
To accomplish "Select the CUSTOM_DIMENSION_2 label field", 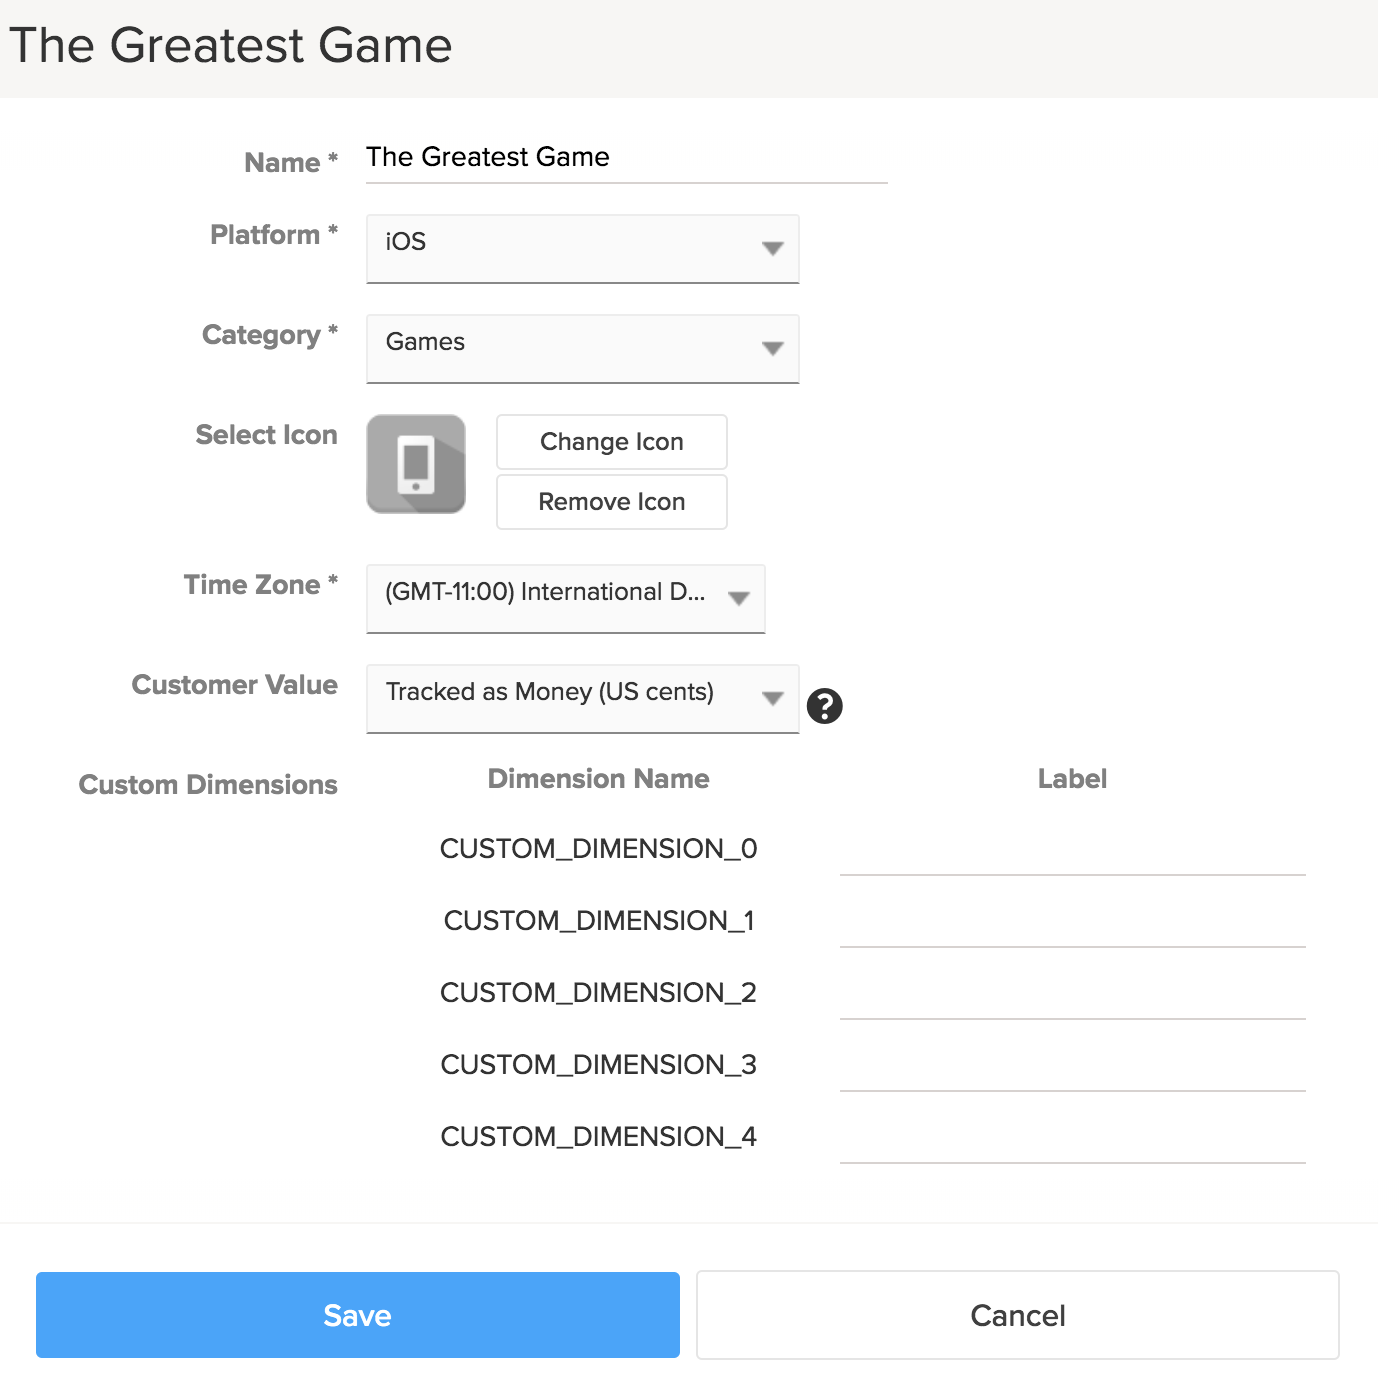I will (x=1072, y=996).
